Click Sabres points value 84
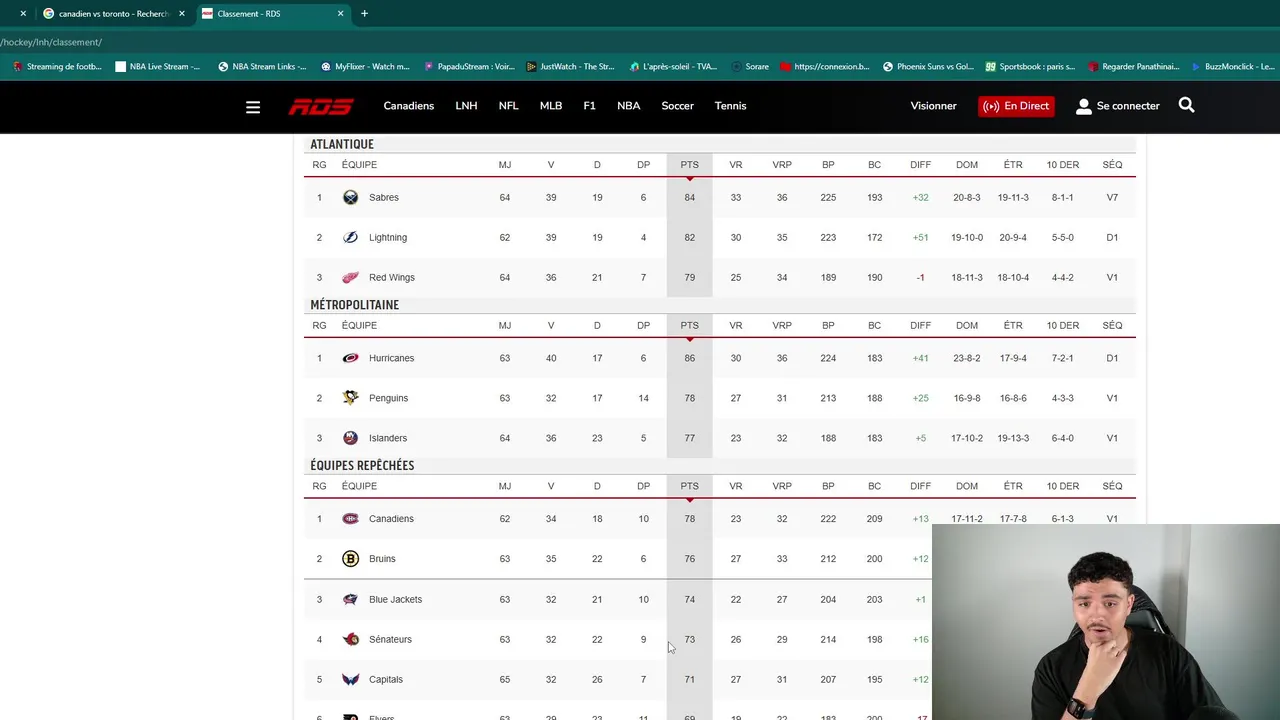 (689, 197)
